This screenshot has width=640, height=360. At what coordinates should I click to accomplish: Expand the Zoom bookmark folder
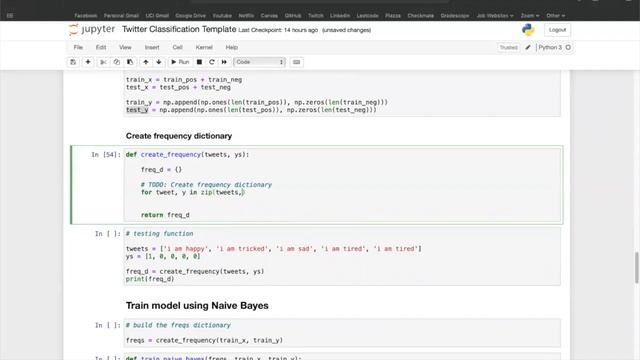coord(530,16)
